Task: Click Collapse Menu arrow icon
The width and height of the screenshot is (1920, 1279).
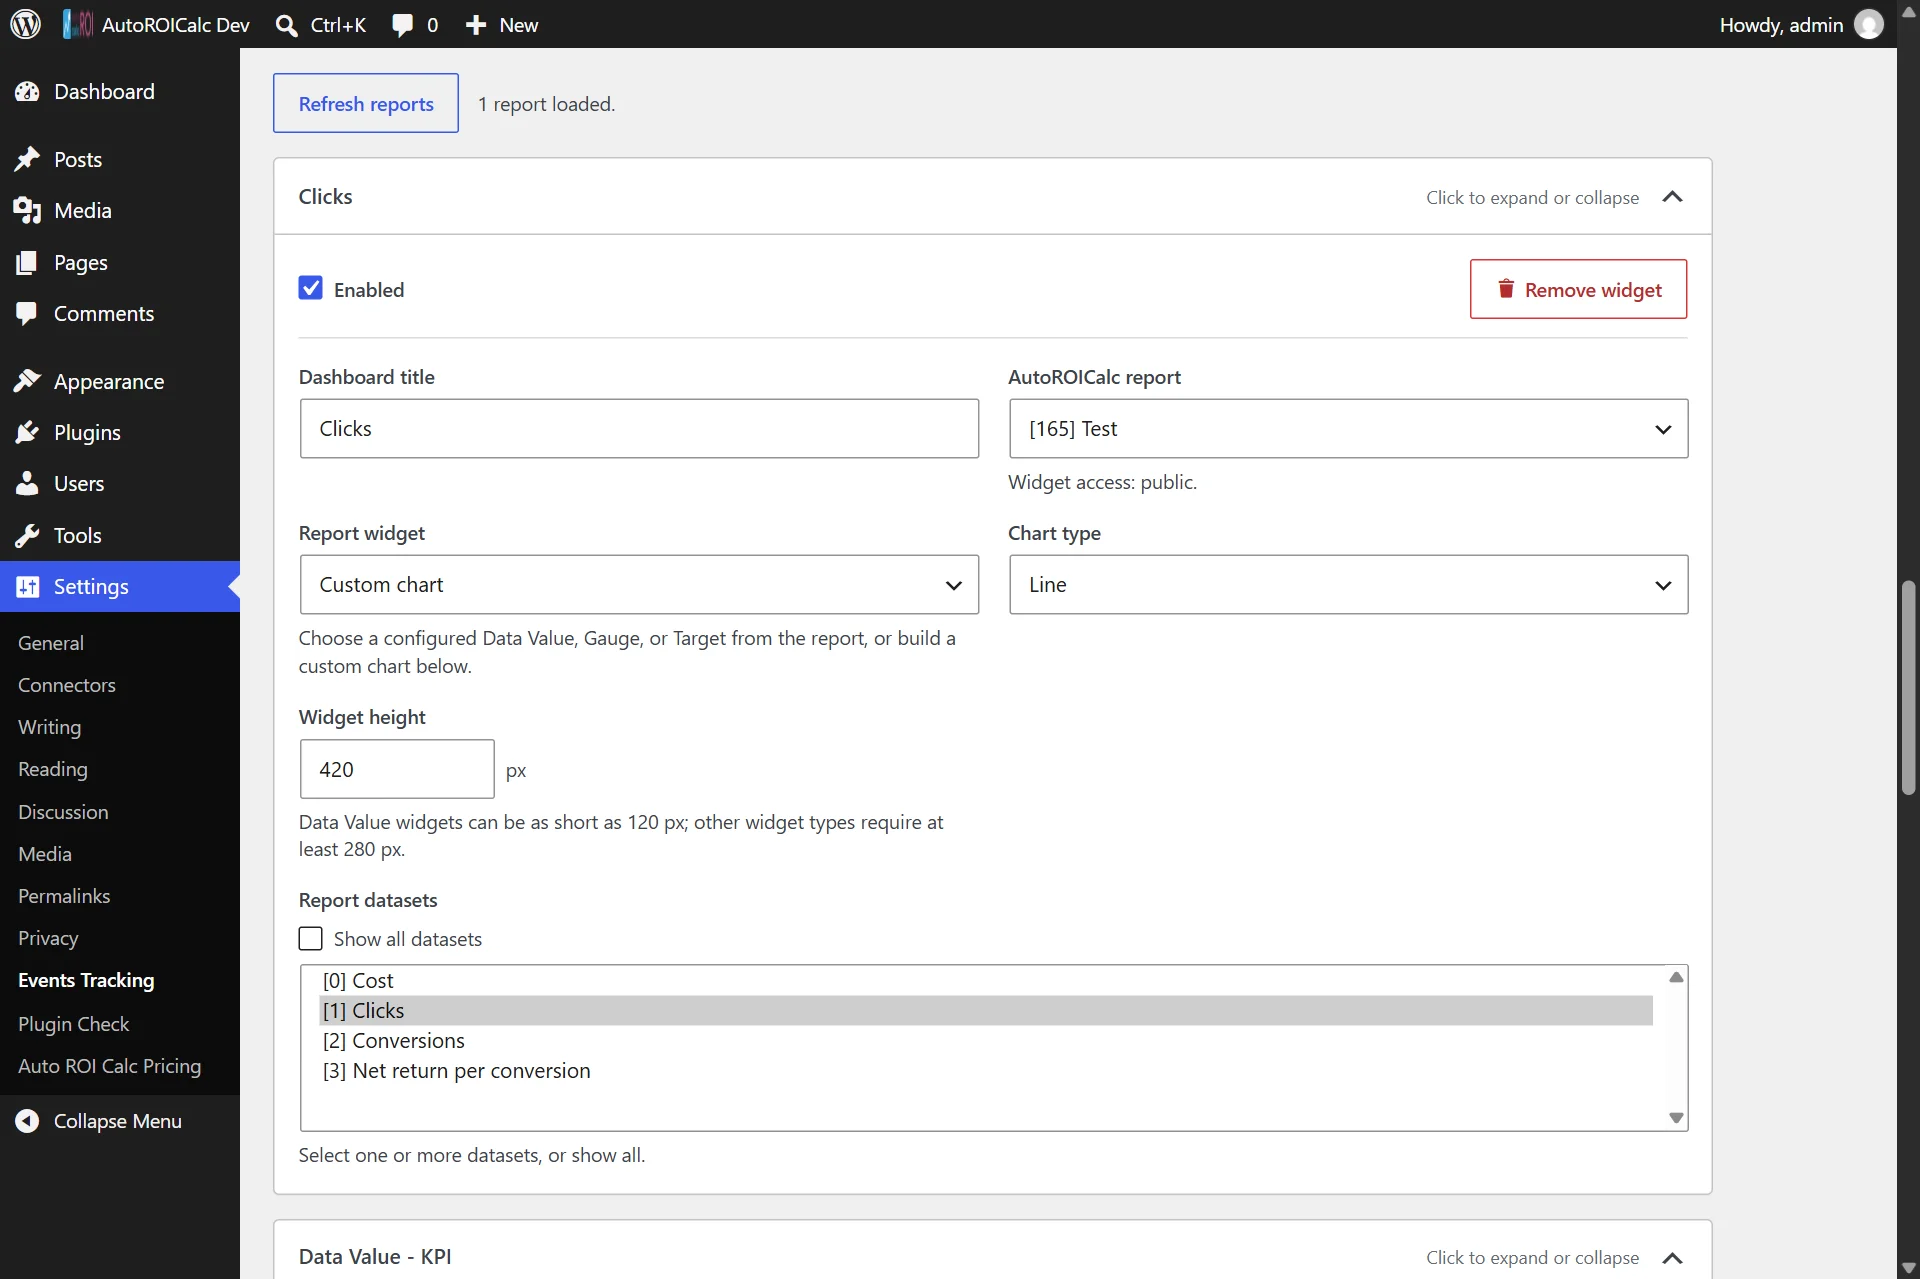Action: (27, 1121)
